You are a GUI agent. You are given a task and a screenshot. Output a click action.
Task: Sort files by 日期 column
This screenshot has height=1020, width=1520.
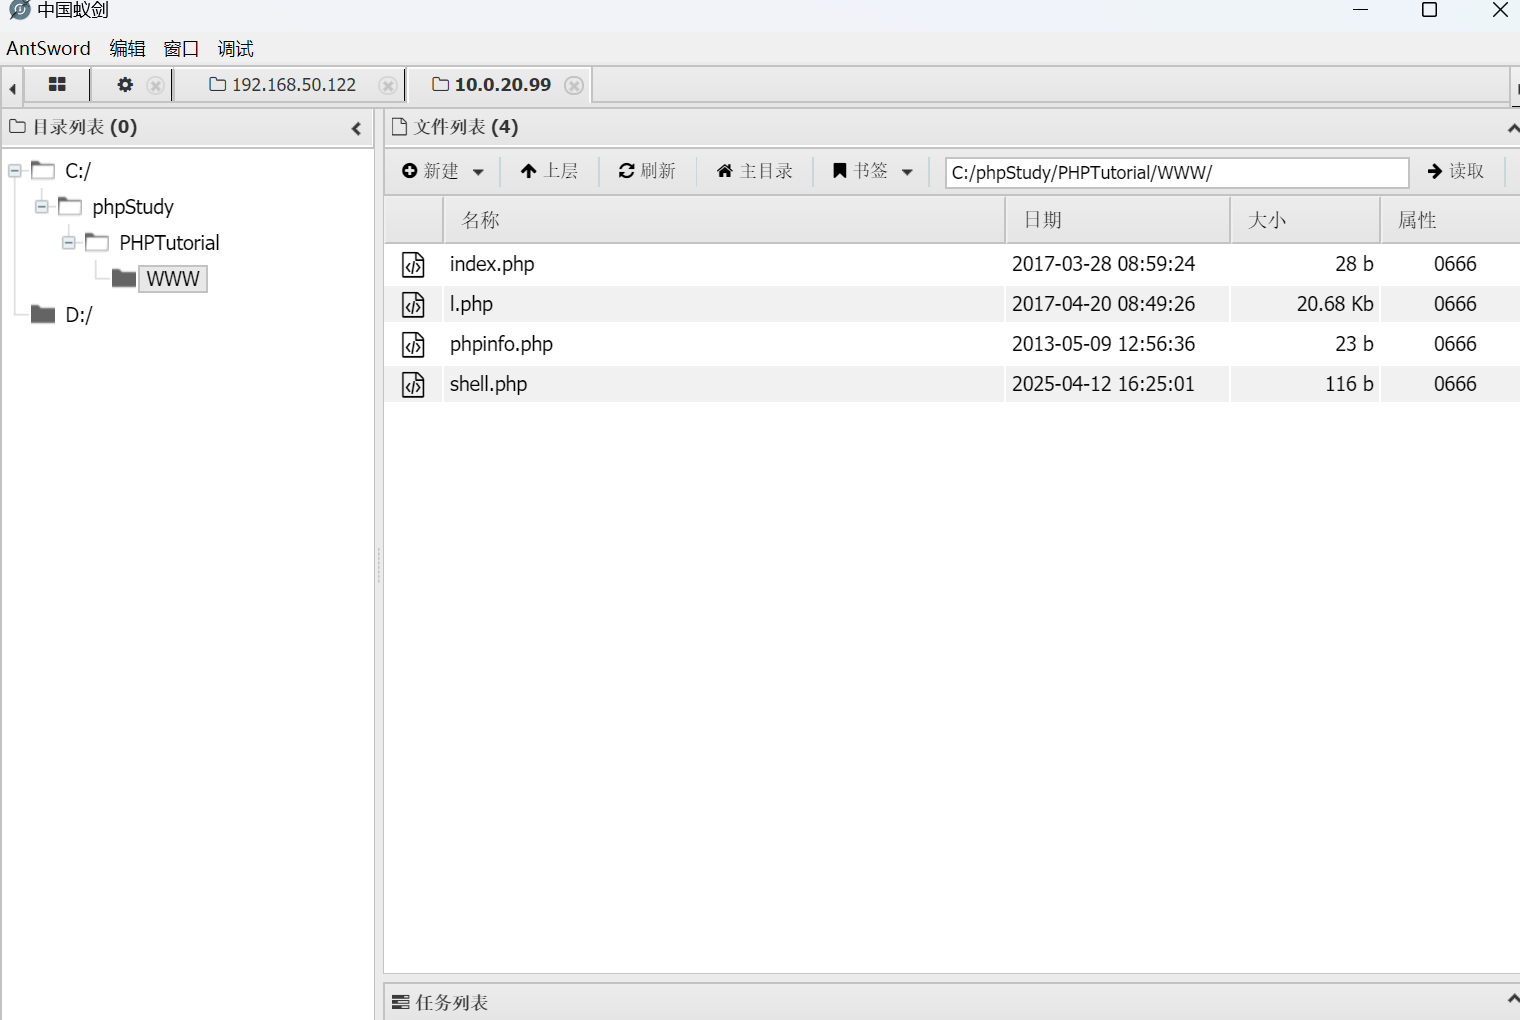click(1118, 220)
